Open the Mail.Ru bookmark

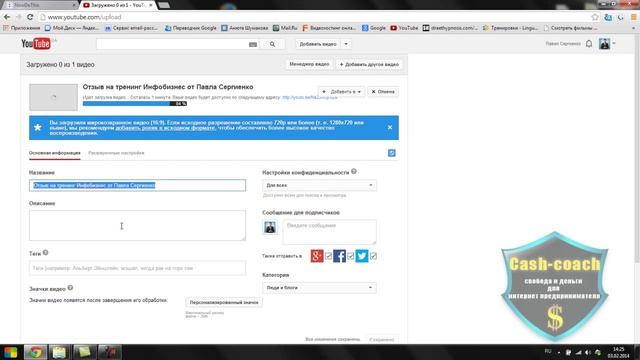point(285,28)
